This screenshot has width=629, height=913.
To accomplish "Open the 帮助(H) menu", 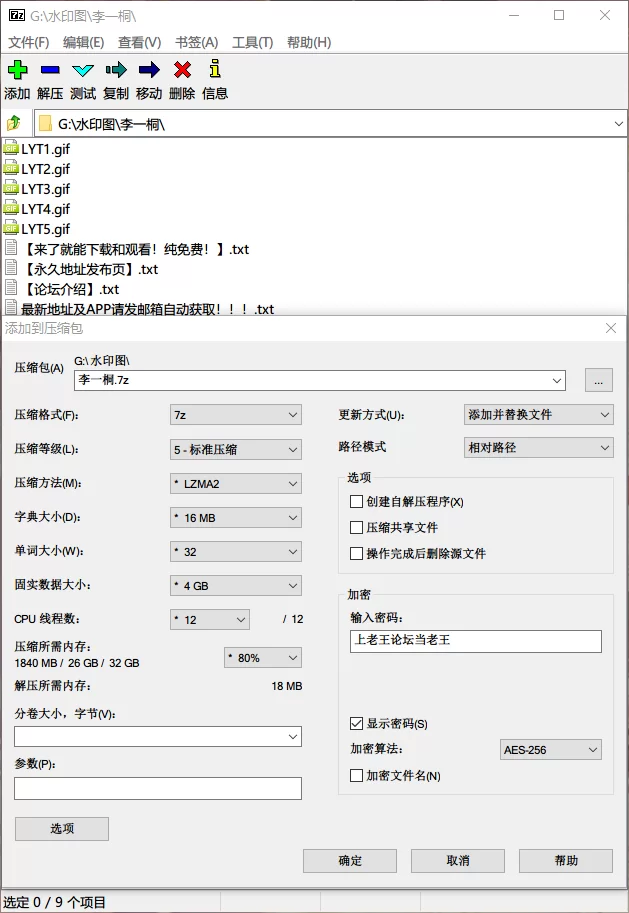I will click(309, 42).
